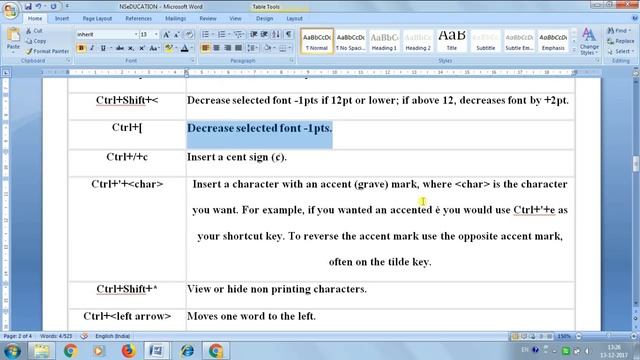Switch to the References tab
Viewport: 640px width, 360px height.
(x=138, y=18)
